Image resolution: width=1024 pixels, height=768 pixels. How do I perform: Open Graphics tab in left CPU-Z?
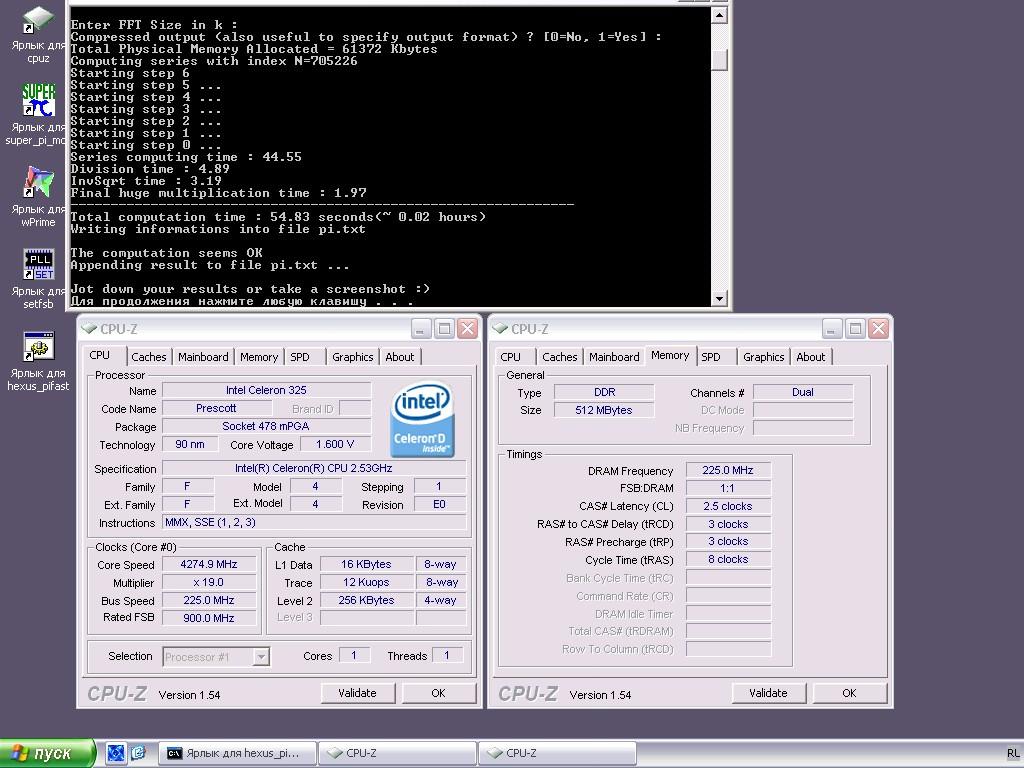pyautogui.click(x=352, y=357)
